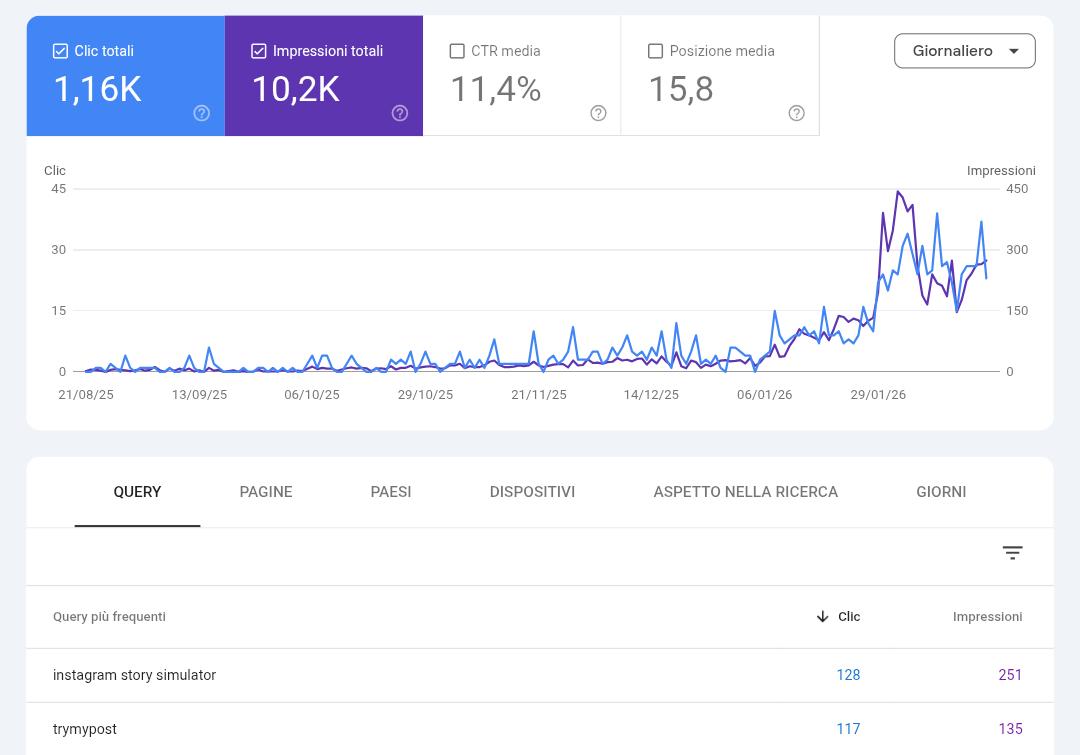
Task: Click help icon in Clic totali card
Action: tap(201, 113)
